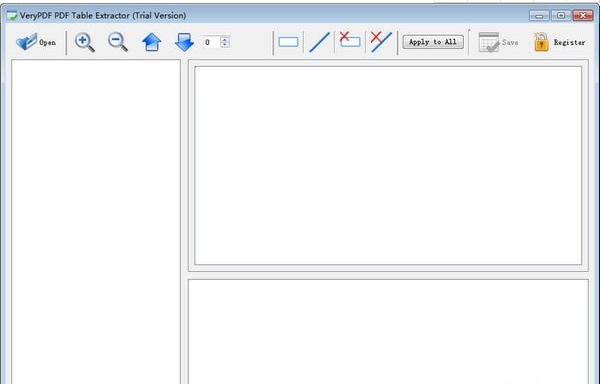Open a PDF with the Open button
This screenshot has height=384, width=600.
pyautogui.click(x=36, y=42)
